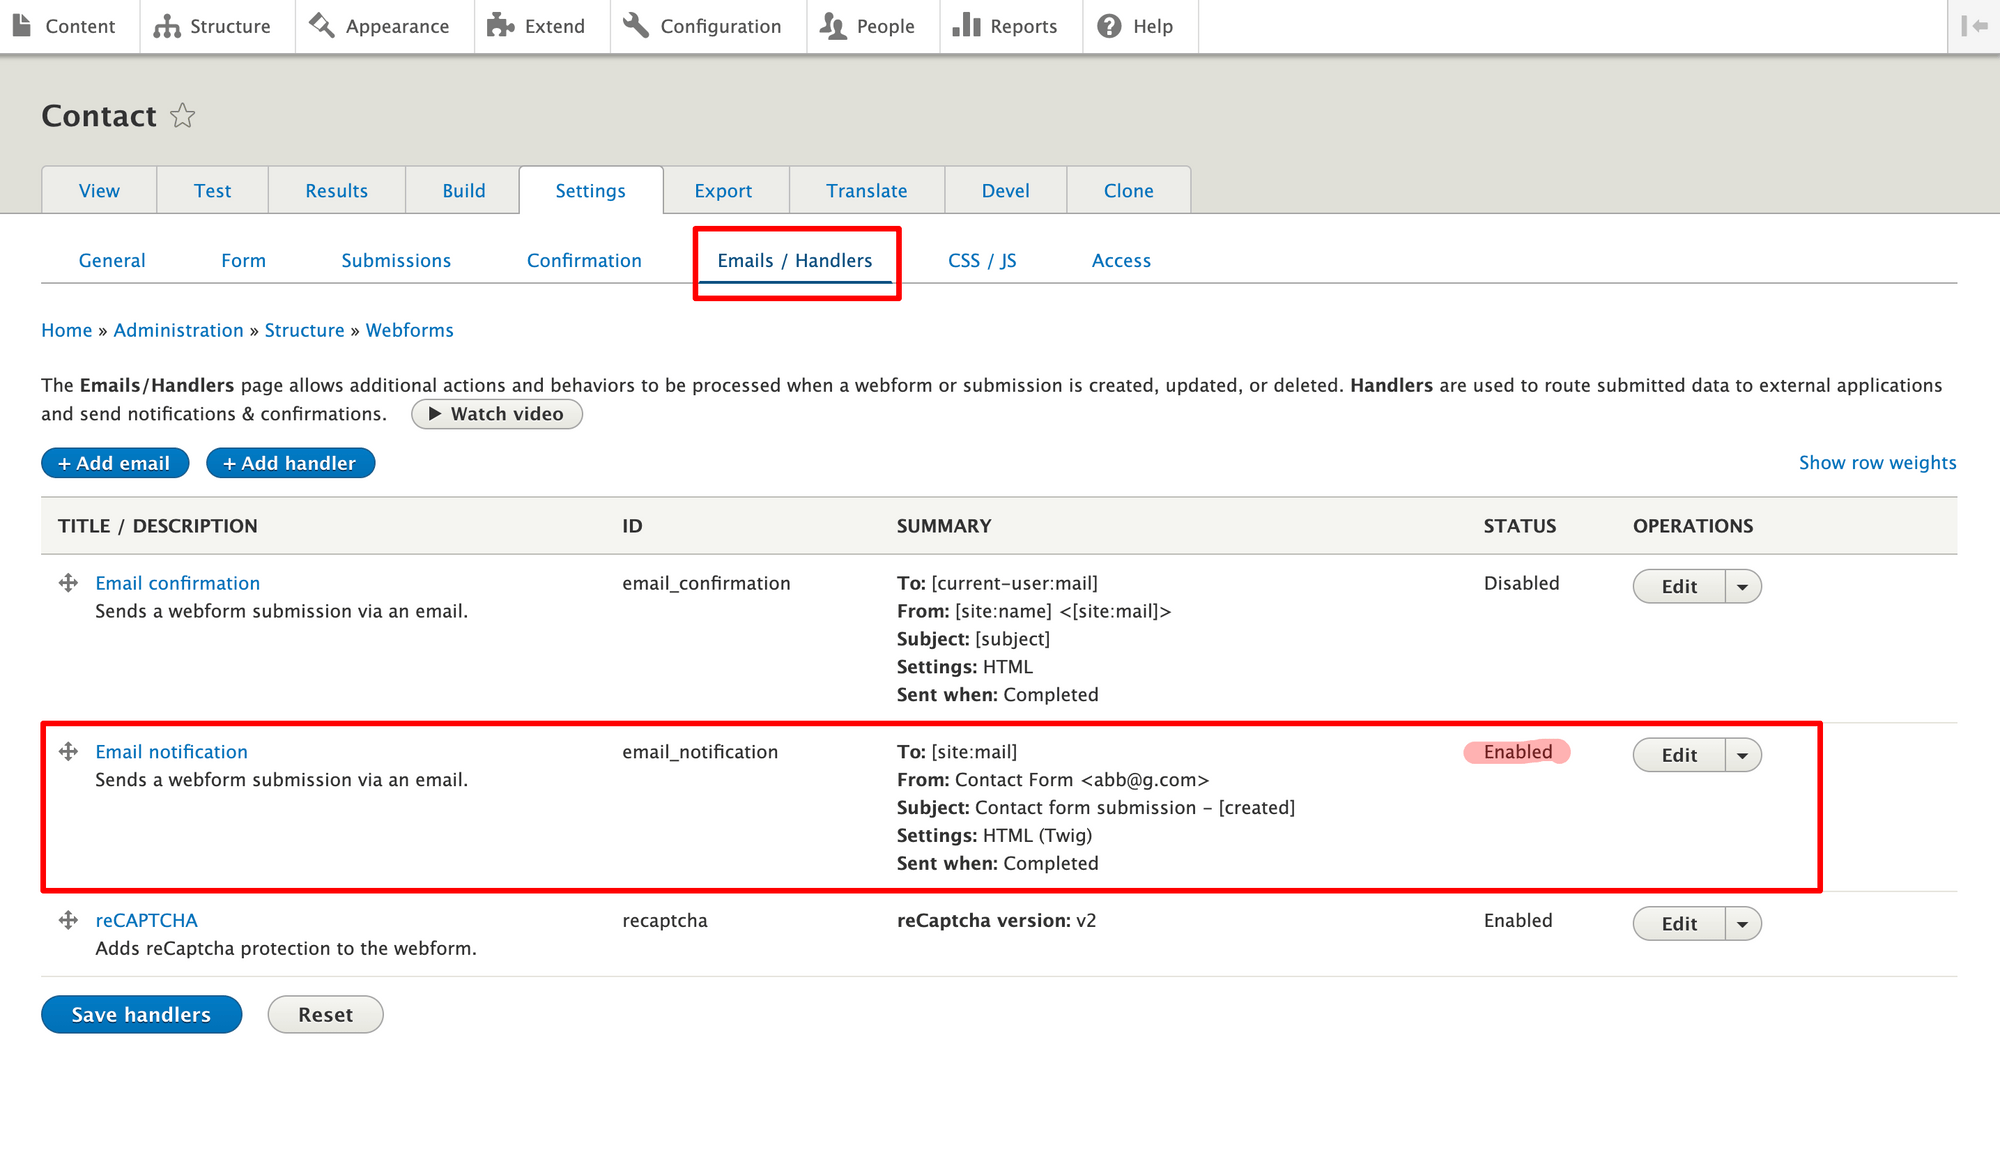Go to Confirmation settings subtab
2000x1164 pixels.
584,260
